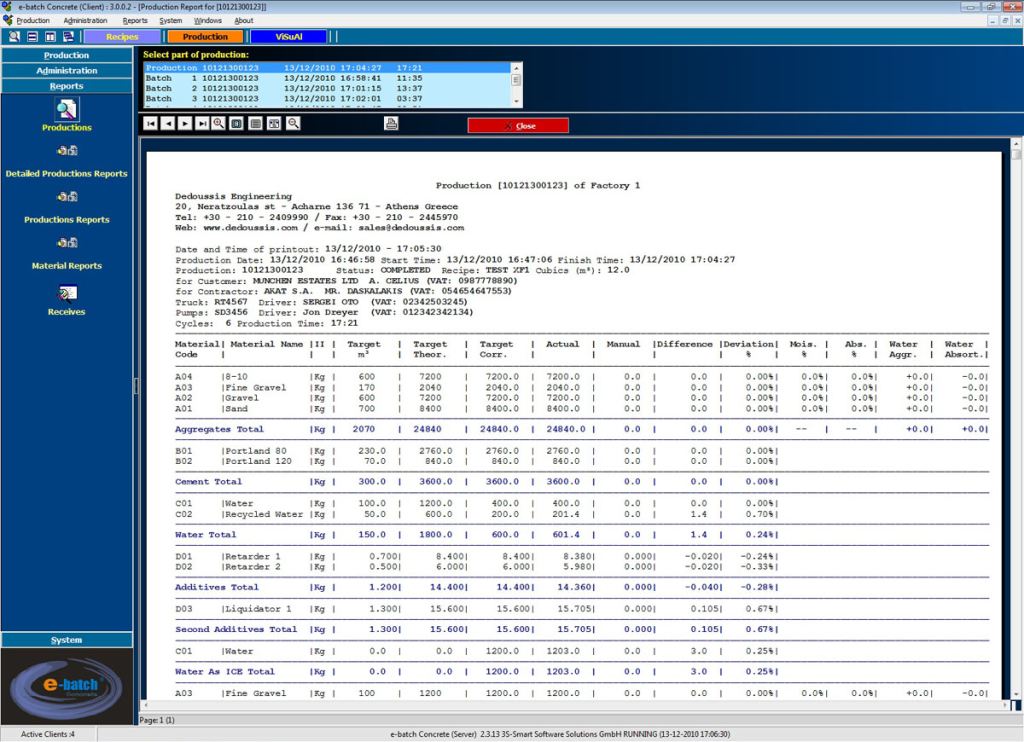Jump to the last report page
Screen dimensions: 1024x742
pos(202,123)
